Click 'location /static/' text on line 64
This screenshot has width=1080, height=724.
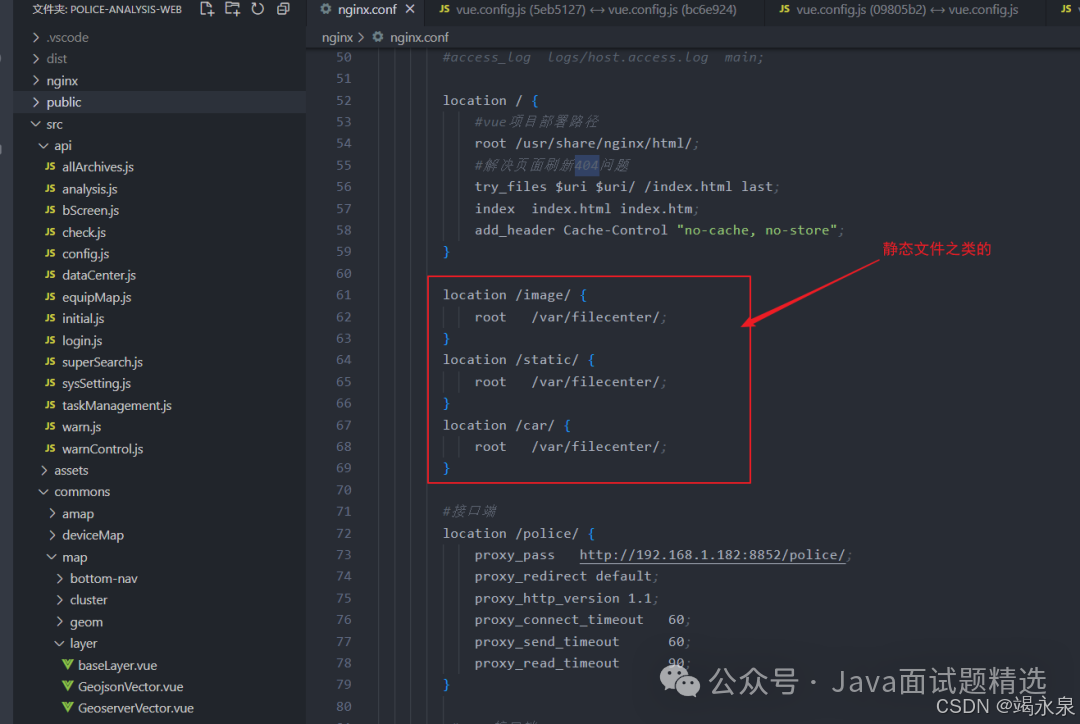pos(510,360)
